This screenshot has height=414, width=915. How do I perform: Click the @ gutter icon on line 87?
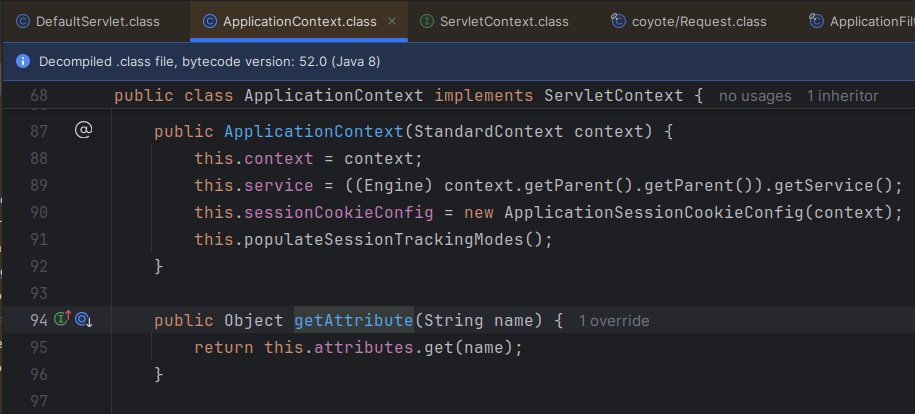[84, 131]
